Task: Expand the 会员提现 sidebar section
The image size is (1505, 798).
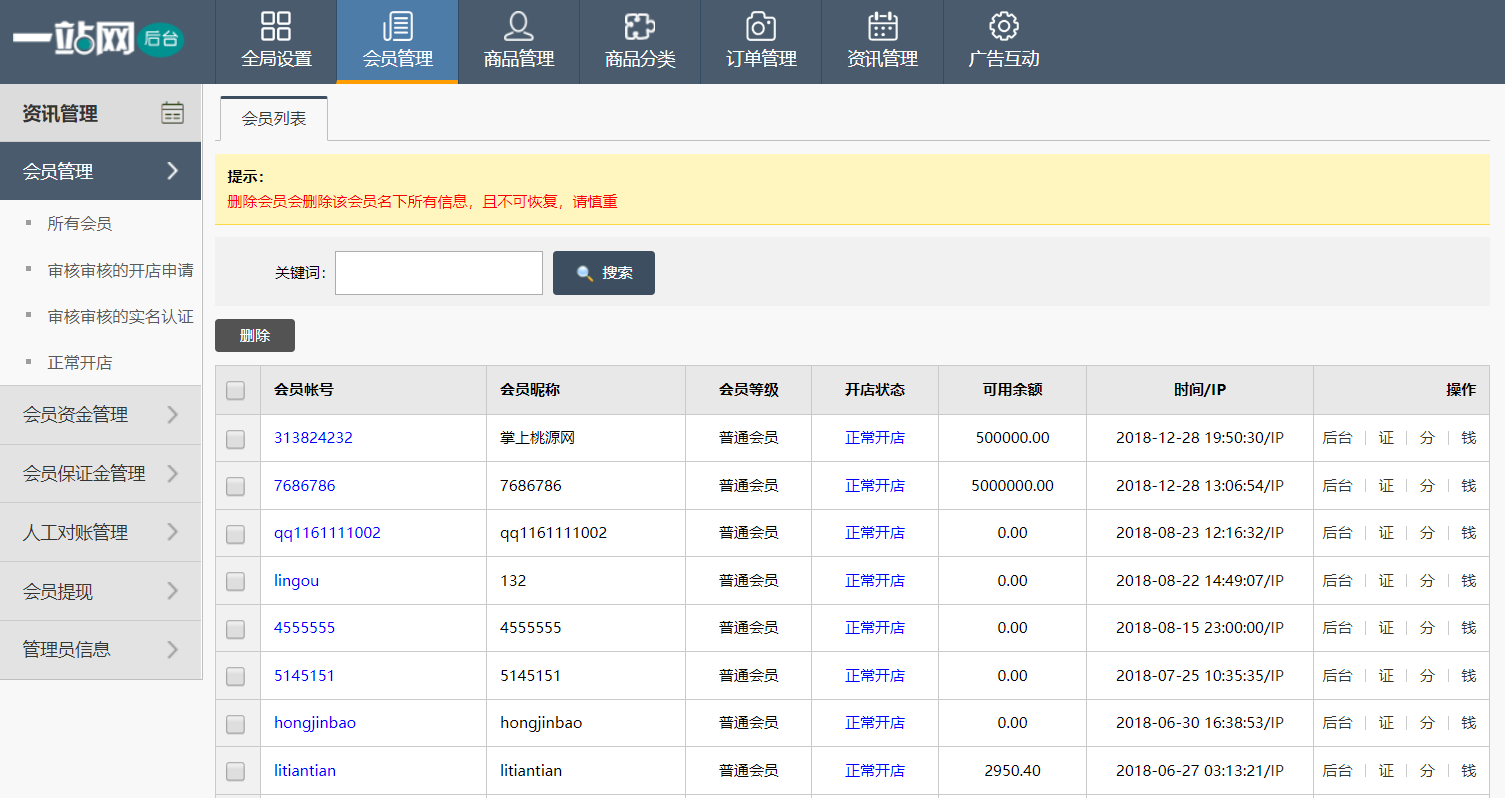Action: (x=100, y=591)
